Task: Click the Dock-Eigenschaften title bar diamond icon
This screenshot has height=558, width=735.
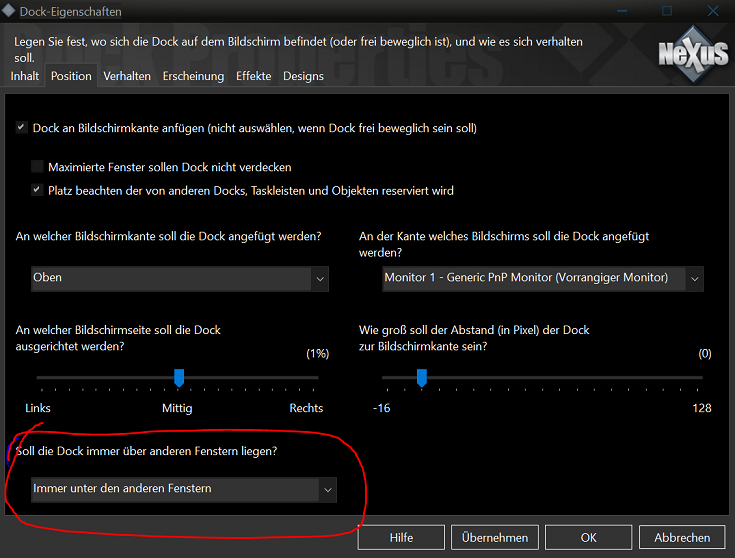Action: click(11, 11)
